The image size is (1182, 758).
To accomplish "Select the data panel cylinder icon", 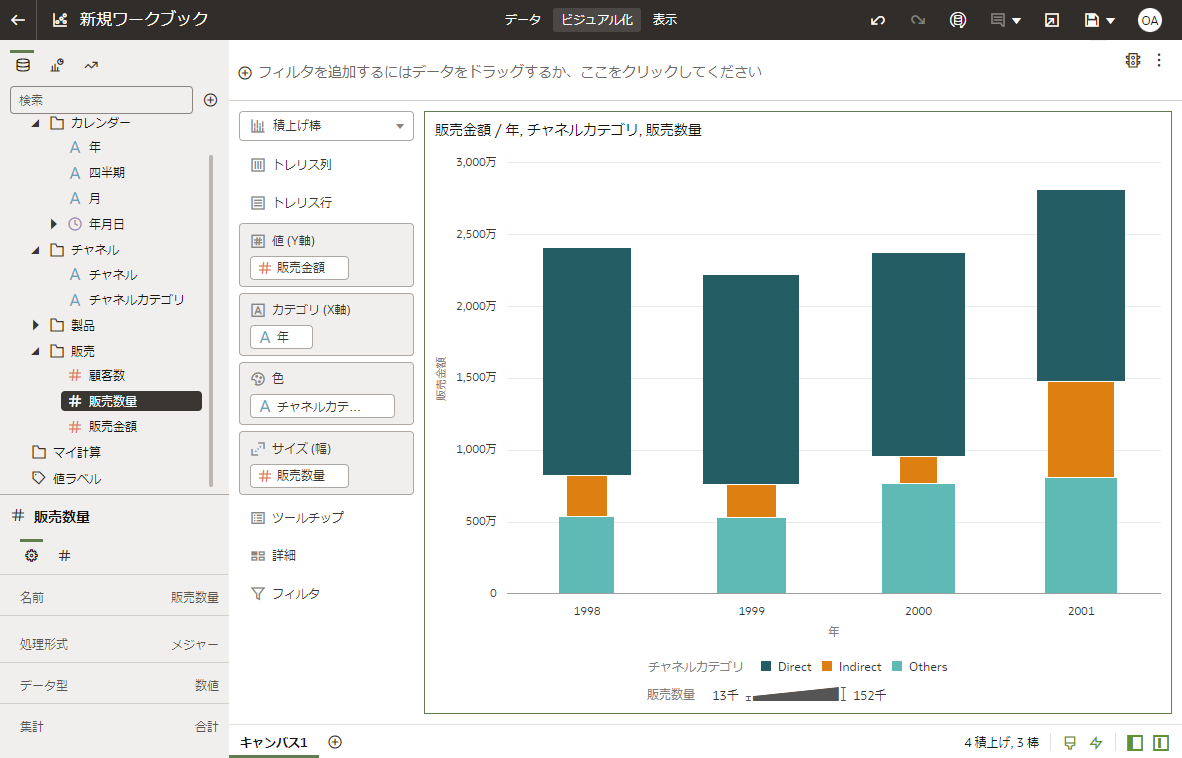I will (x=23, y=65).
